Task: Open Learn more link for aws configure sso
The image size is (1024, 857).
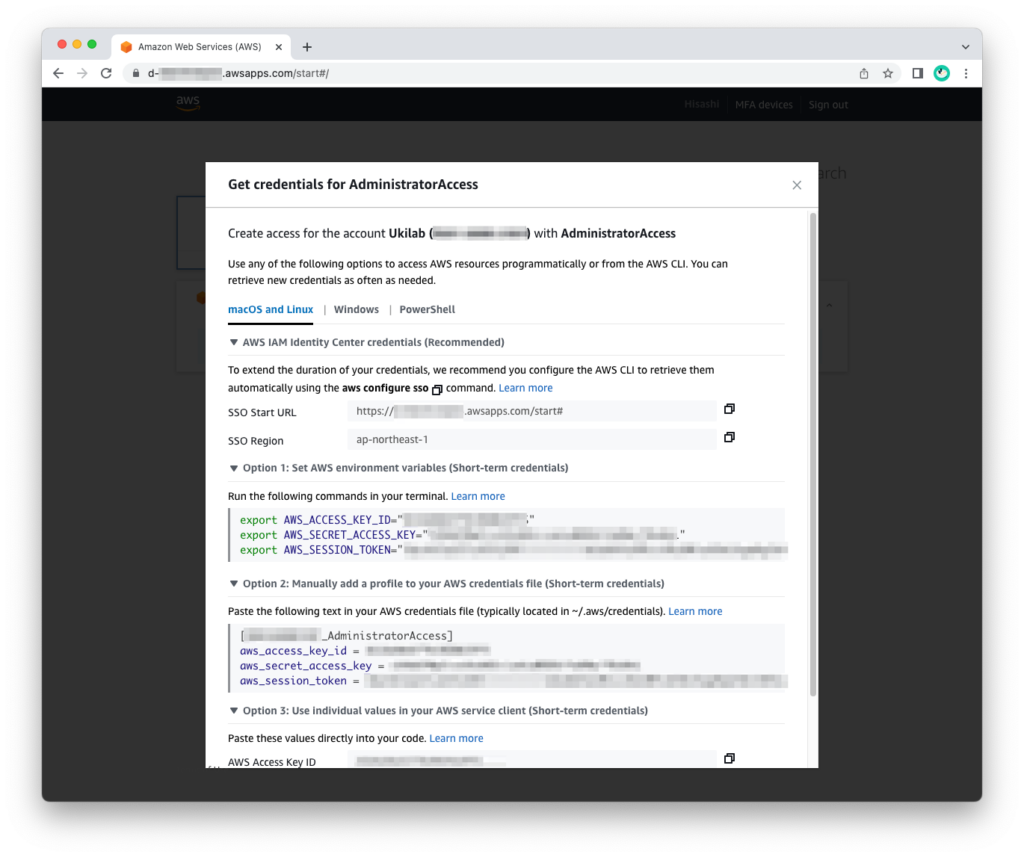Action: (x=526, y=388)
